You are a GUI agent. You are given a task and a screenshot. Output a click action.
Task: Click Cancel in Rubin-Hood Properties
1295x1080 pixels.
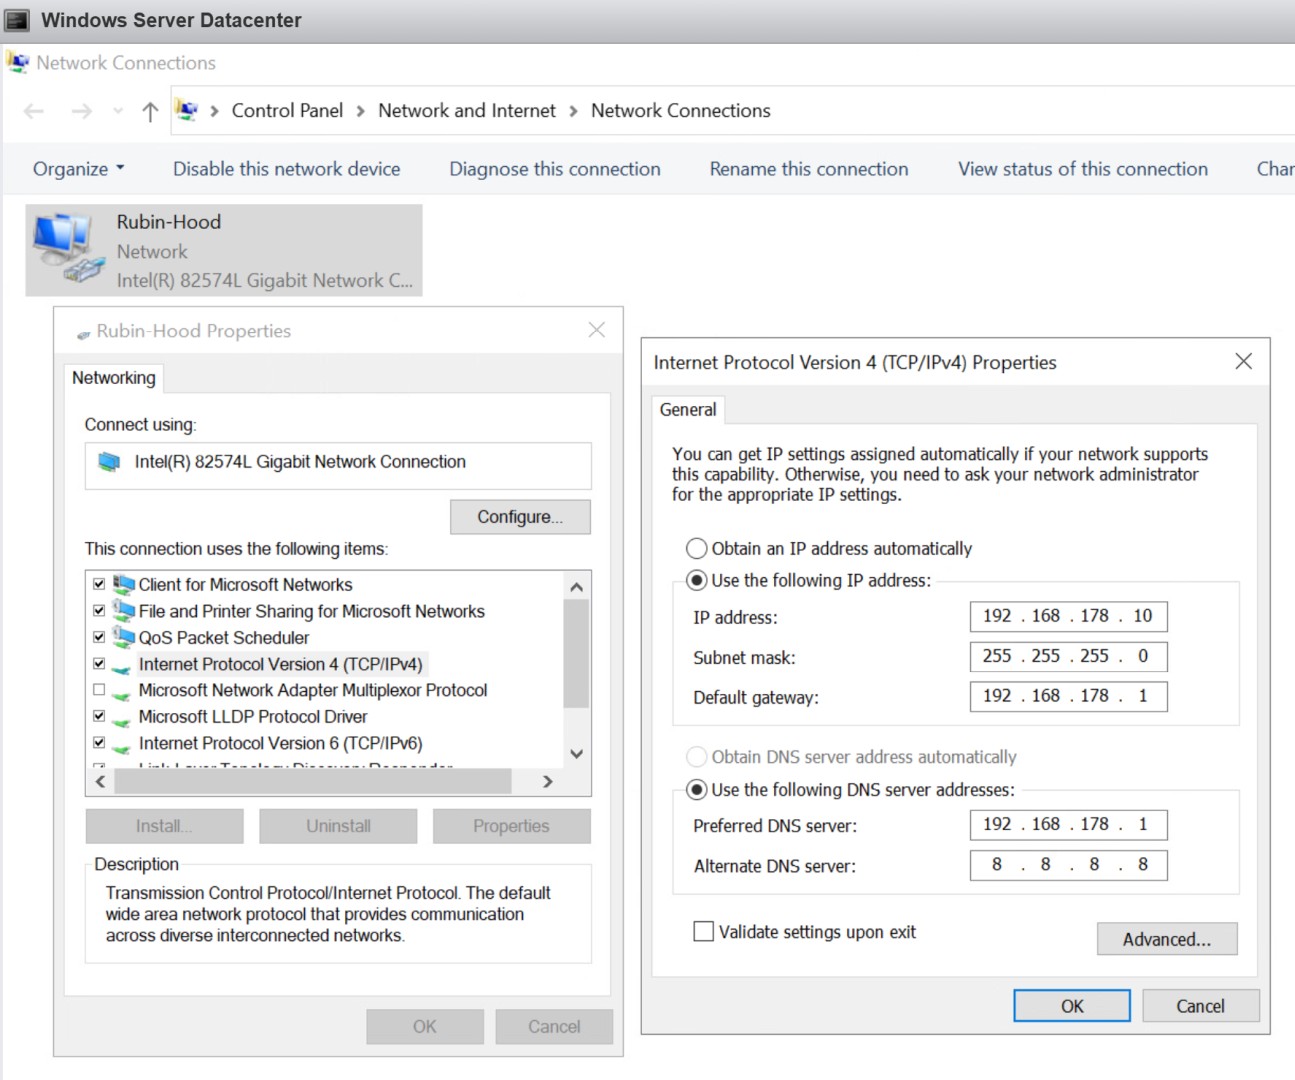[554, 1027]
